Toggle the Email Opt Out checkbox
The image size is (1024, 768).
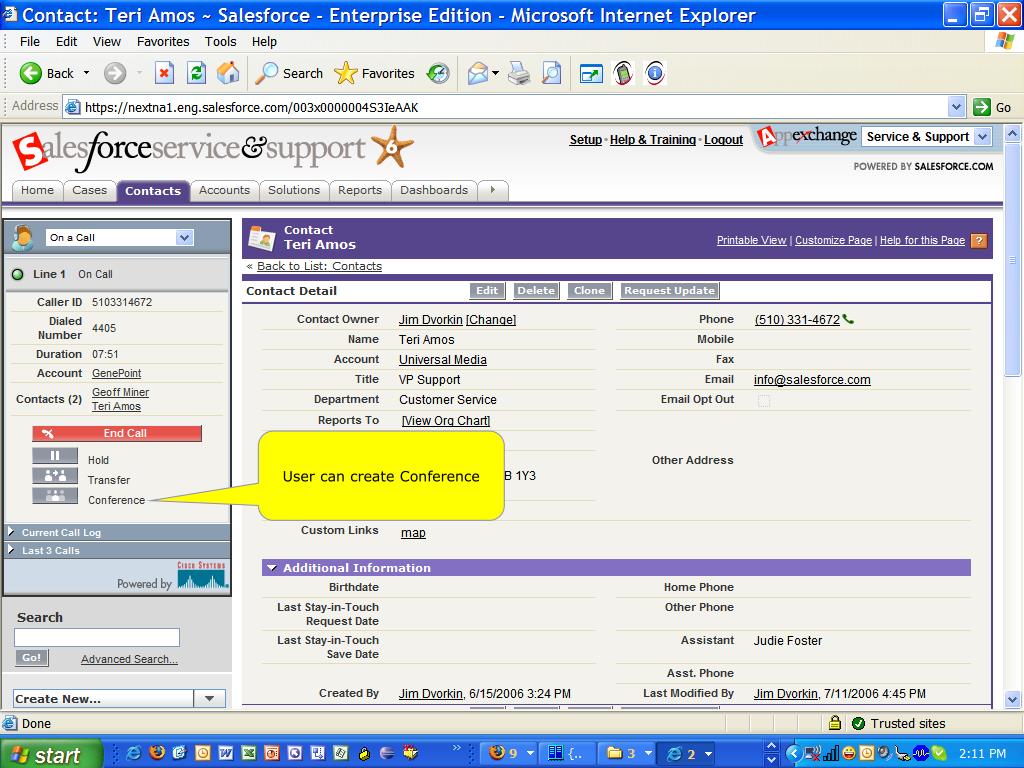click(763, 400)
